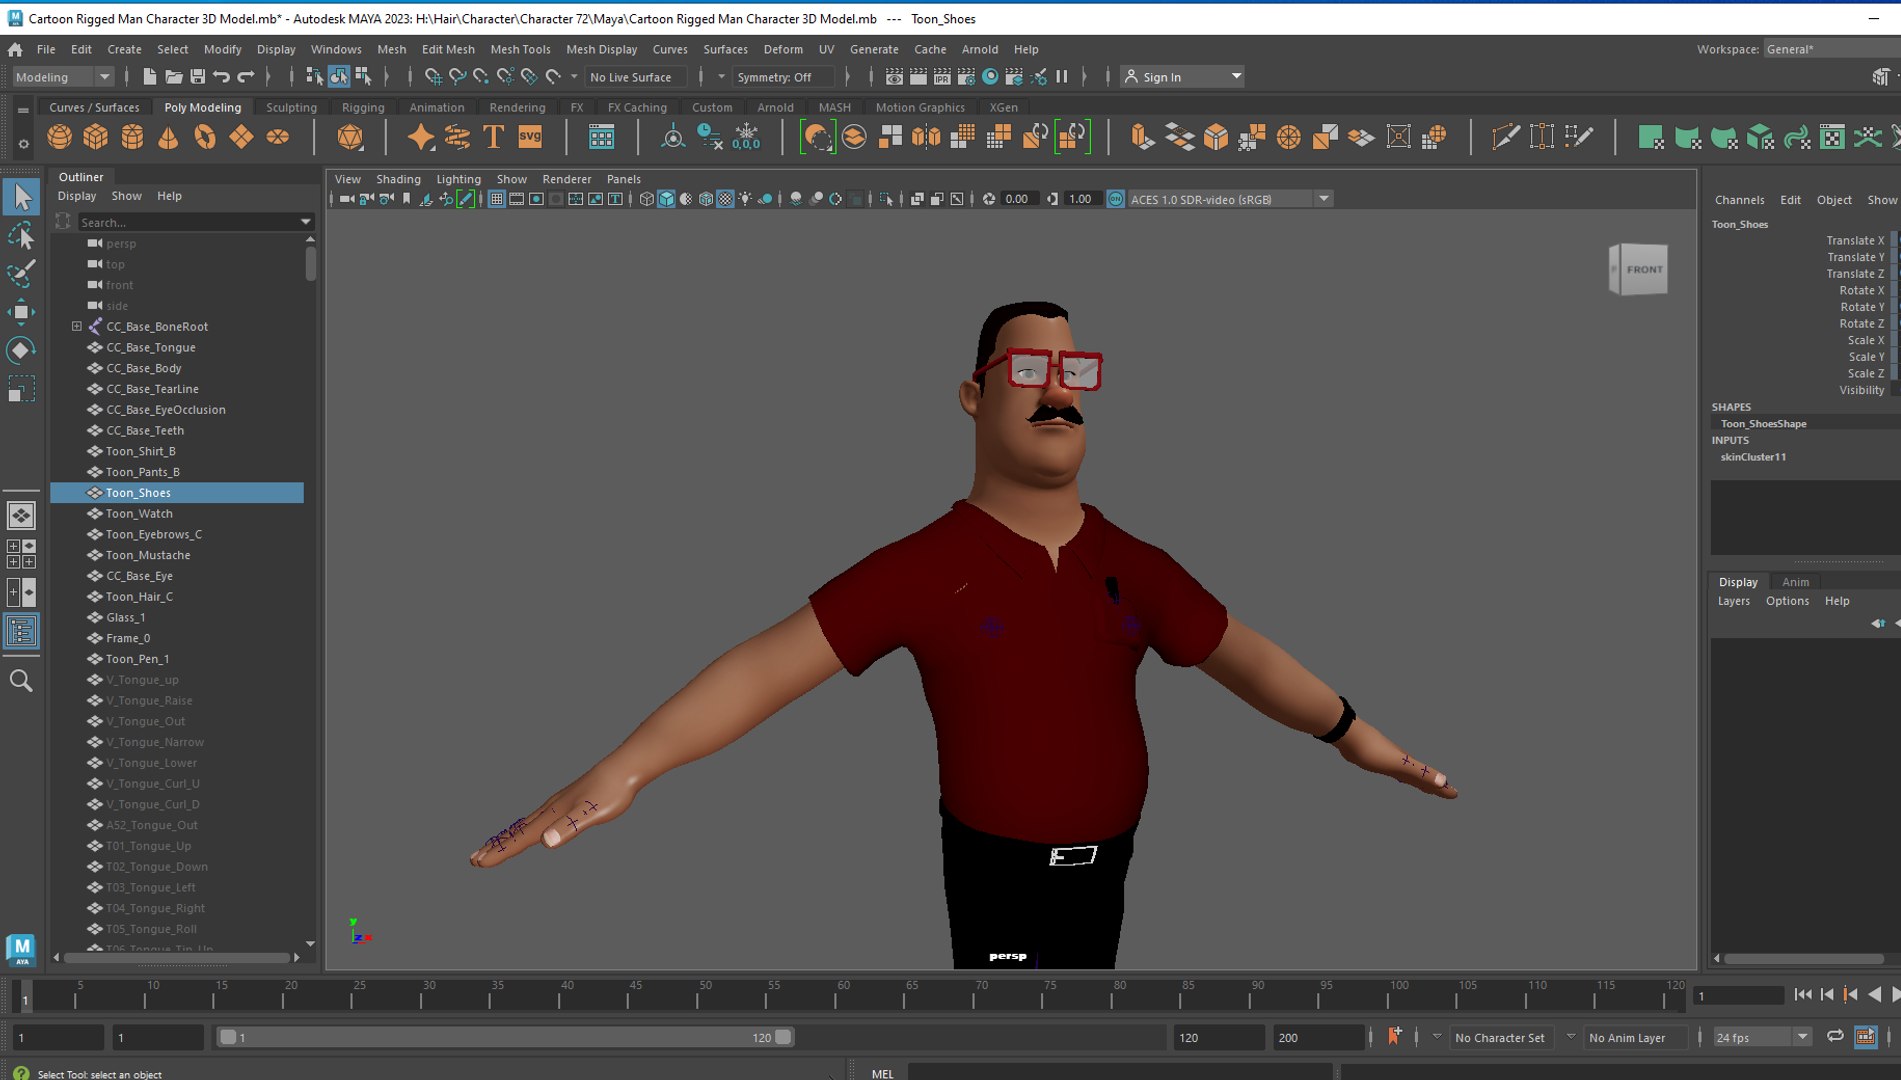The image size is (1901, 1080).
Task: Click the Outliner vertical scrollbar
Action: 310,263
